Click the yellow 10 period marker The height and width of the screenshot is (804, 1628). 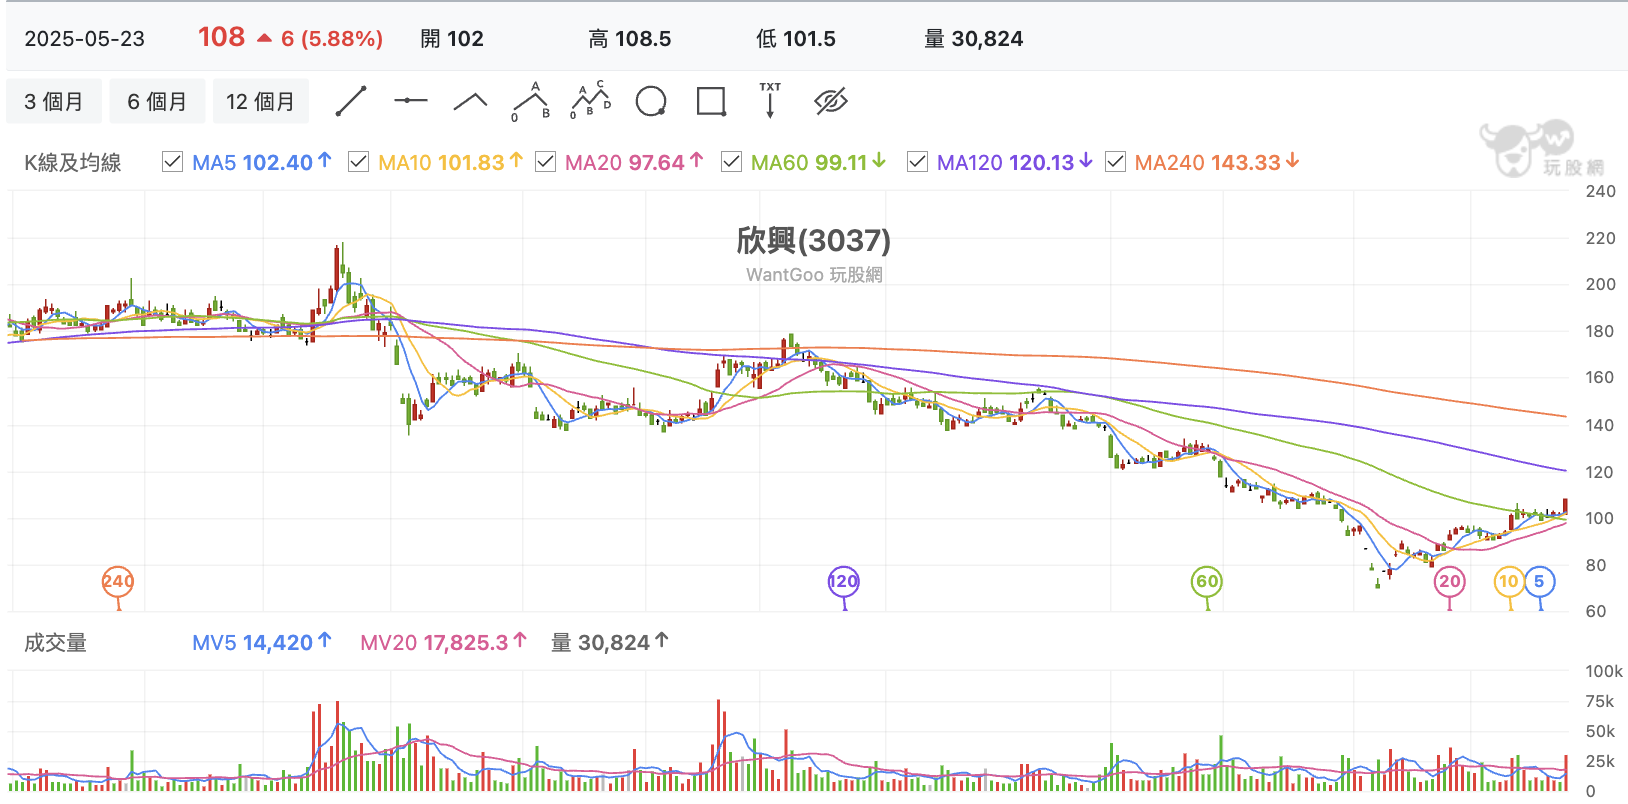pyautogui.click(x=1509, y=582)
